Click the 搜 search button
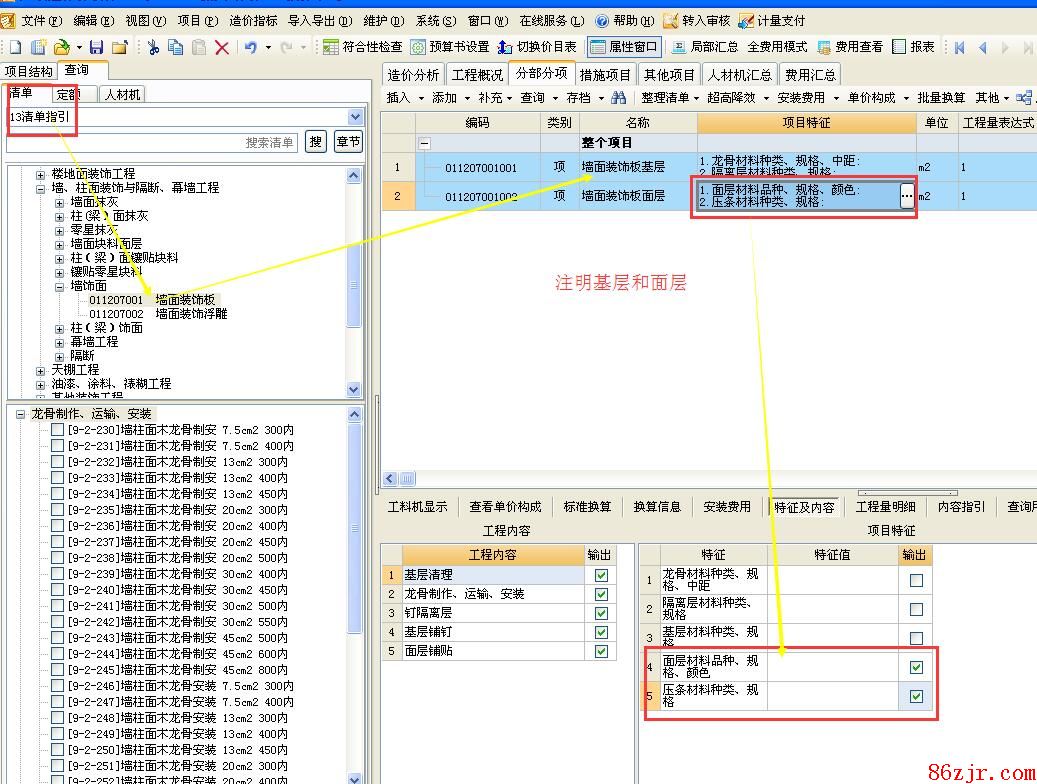1037x784 pixels. click(315, 143)
